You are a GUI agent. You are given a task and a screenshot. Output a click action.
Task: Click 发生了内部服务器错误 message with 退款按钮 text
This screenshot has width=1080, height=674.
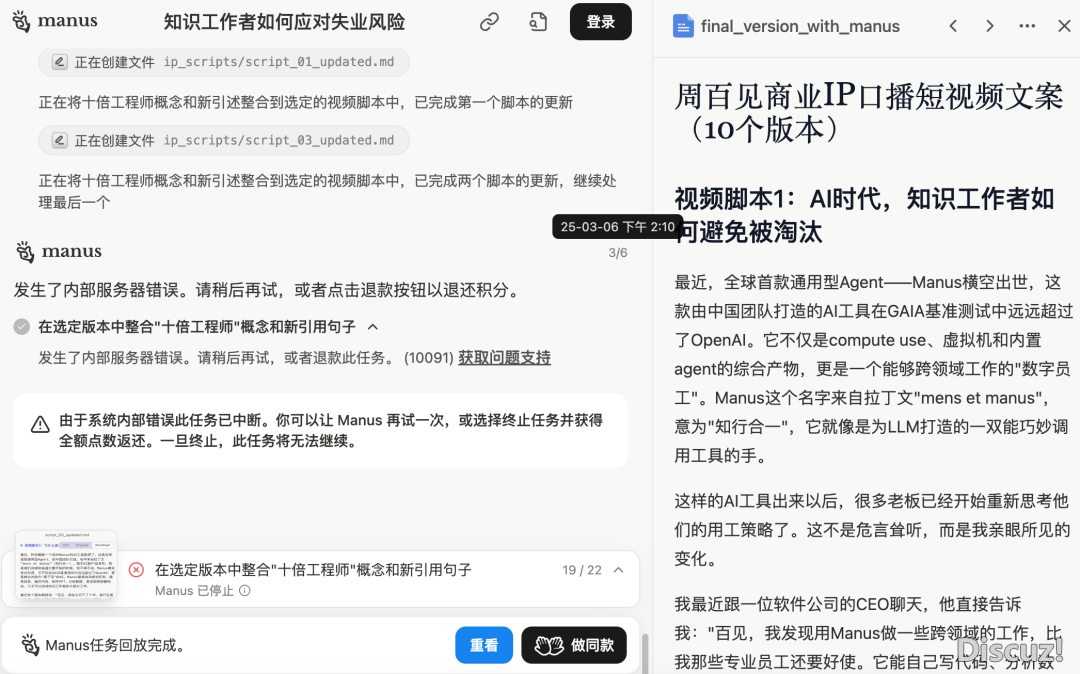click(267, 290)
